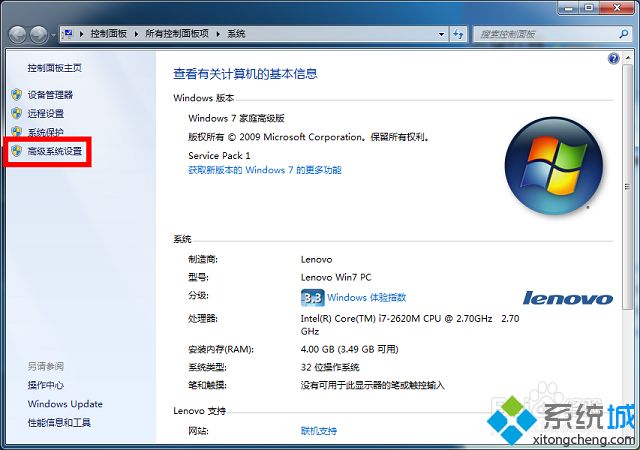Open Help via blue question mark
This screenshot has height=450, width=640.
click(613, 59)
